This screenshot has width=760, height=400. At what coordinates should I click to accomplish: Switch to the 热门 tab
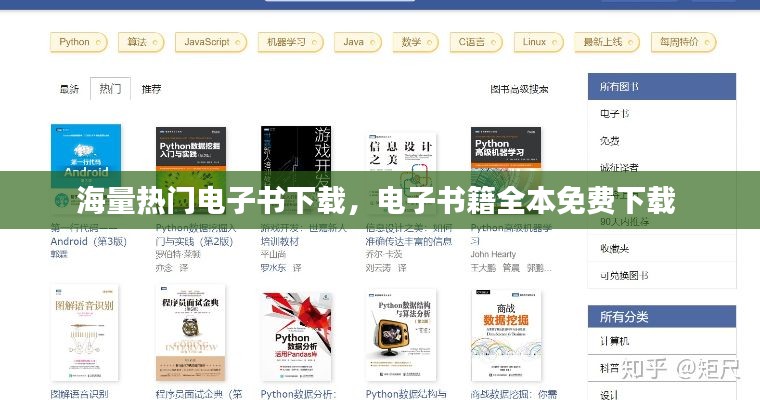coord(109,89)
